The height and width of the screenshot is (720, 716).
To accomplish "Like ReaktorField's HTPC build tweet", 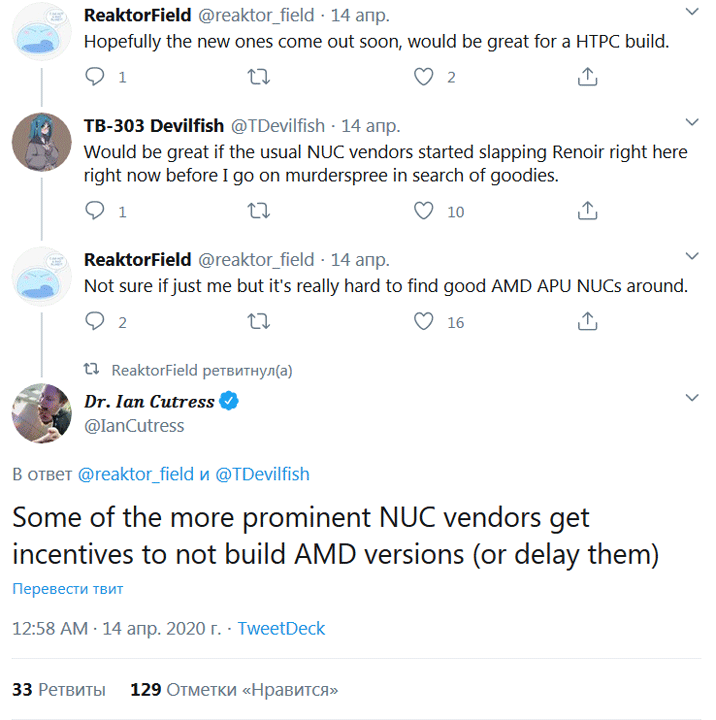I will [424, 77].
